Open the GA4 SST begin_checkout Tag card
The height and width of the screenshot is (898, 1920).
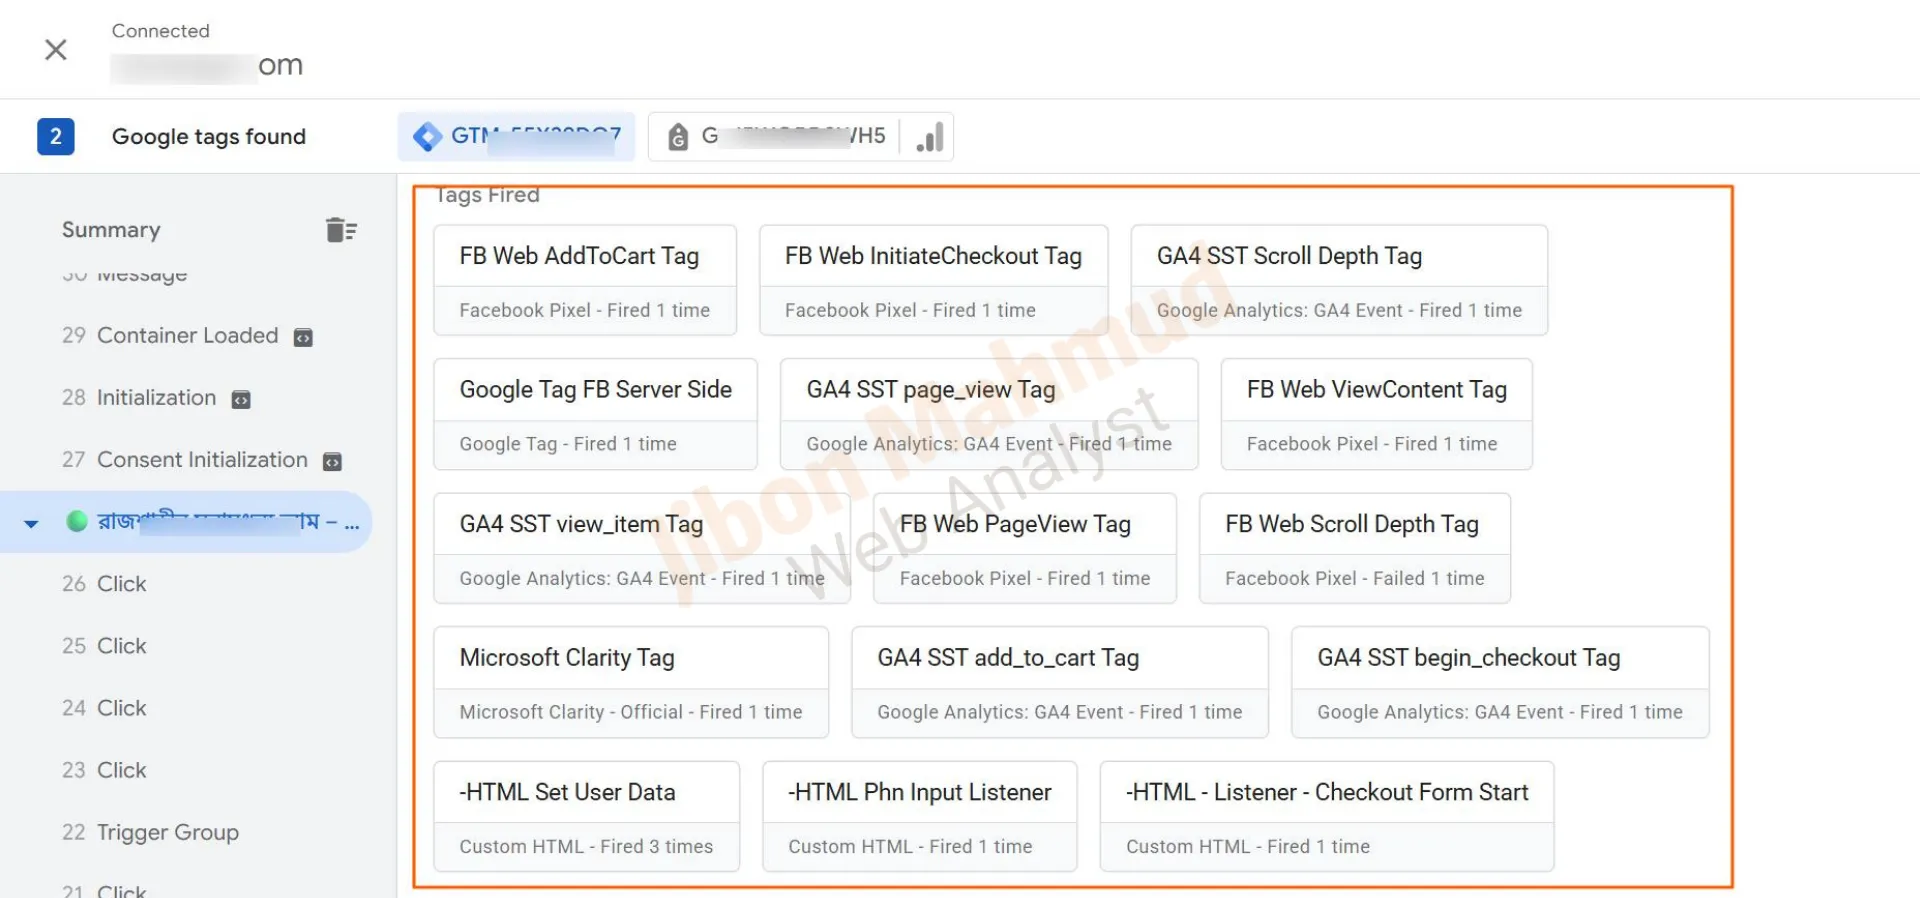pyautogui.click(x=1499, y=682)
